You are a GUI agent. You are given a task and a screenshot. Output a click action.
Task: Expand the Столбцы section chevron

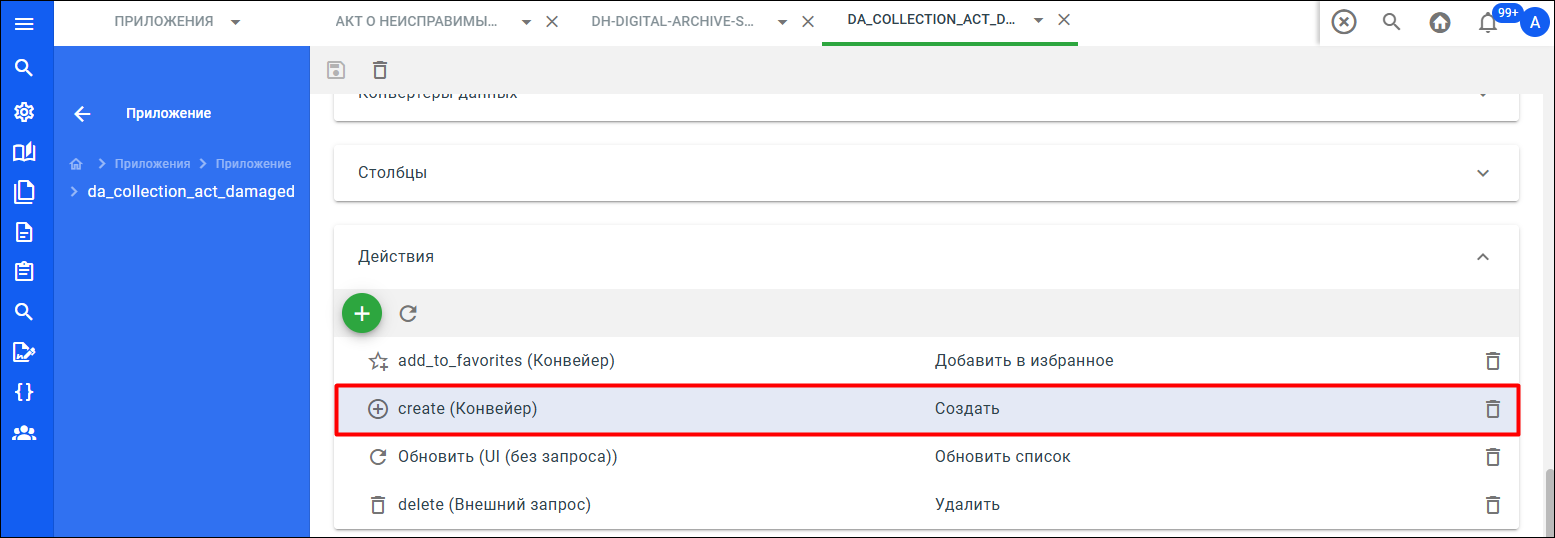click(x=1483, y=173)
